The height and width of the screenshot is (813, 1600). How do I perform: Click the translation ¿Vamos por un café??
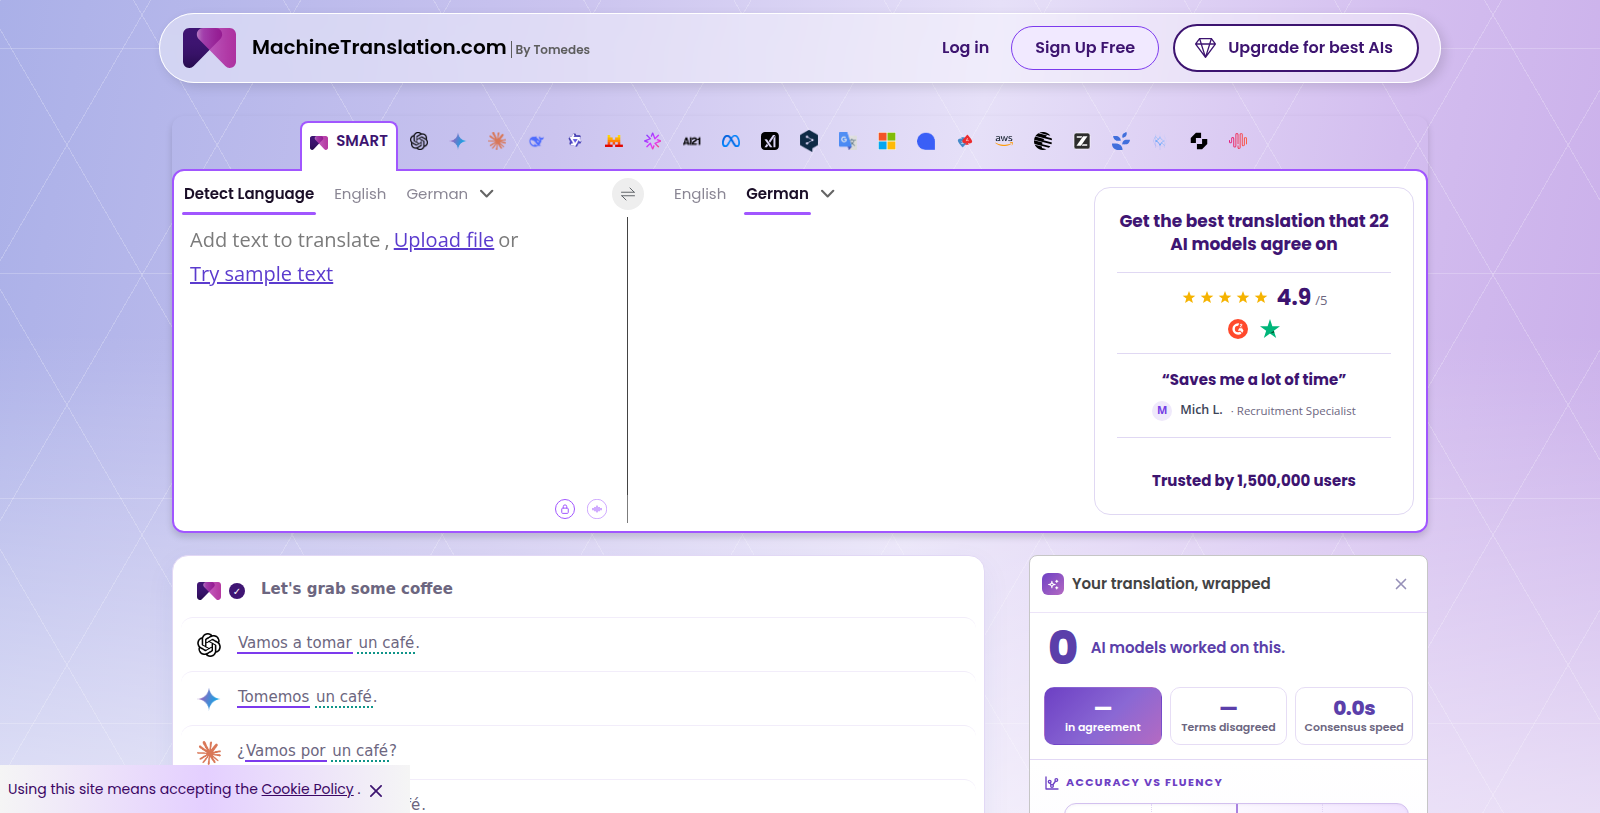tap(317, 751)
